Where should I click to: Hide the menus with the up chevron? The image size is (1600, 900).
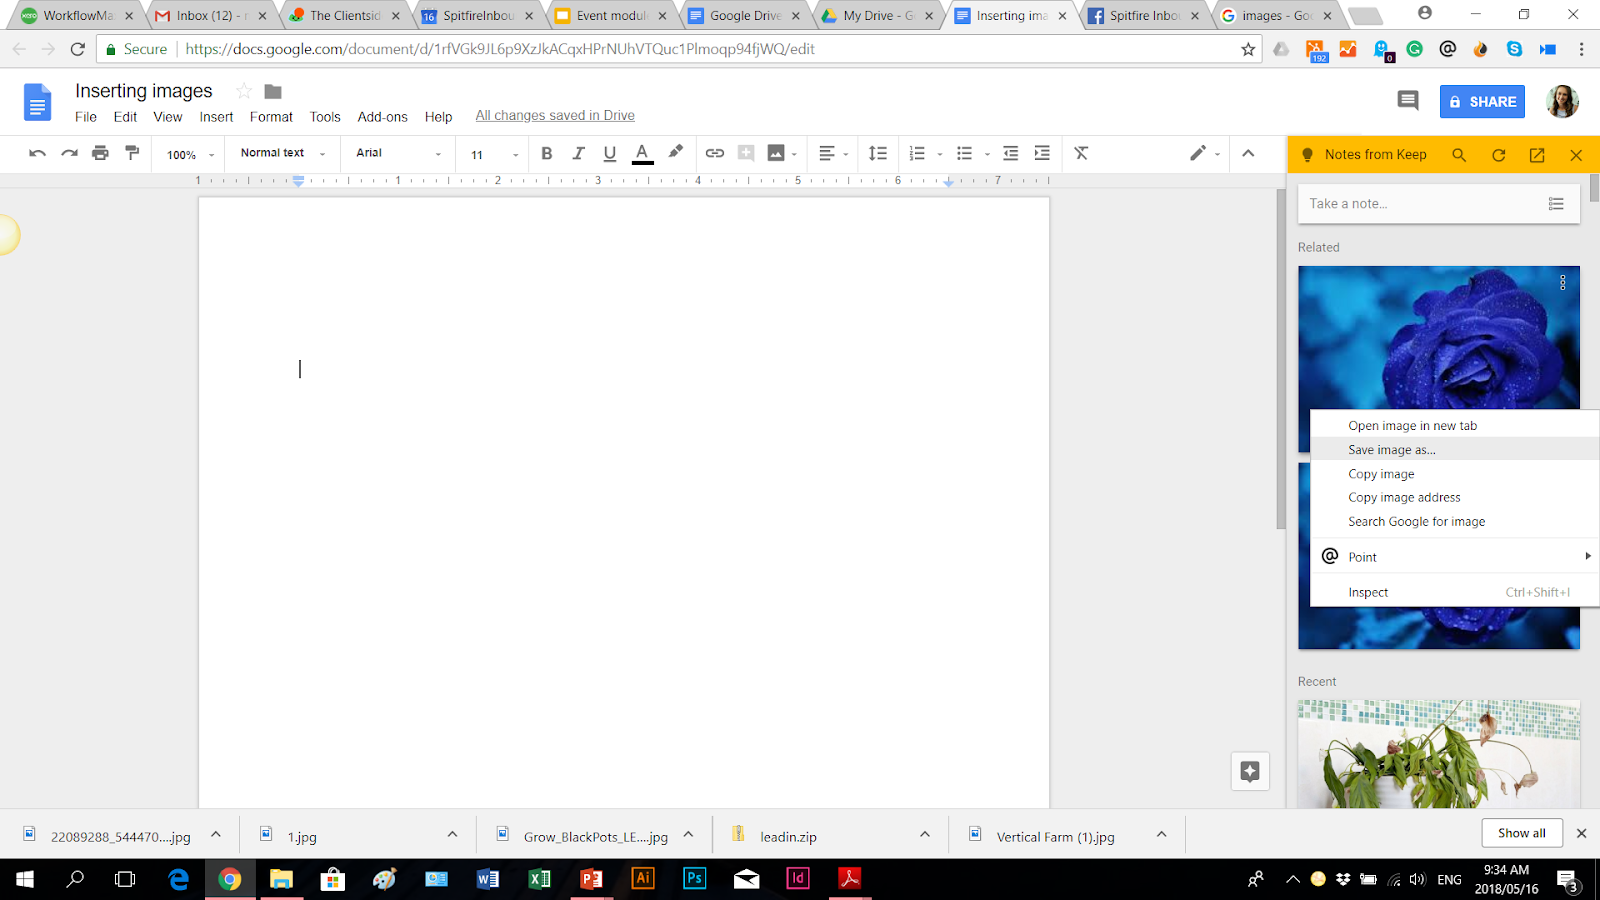(x=1248, y=153)
